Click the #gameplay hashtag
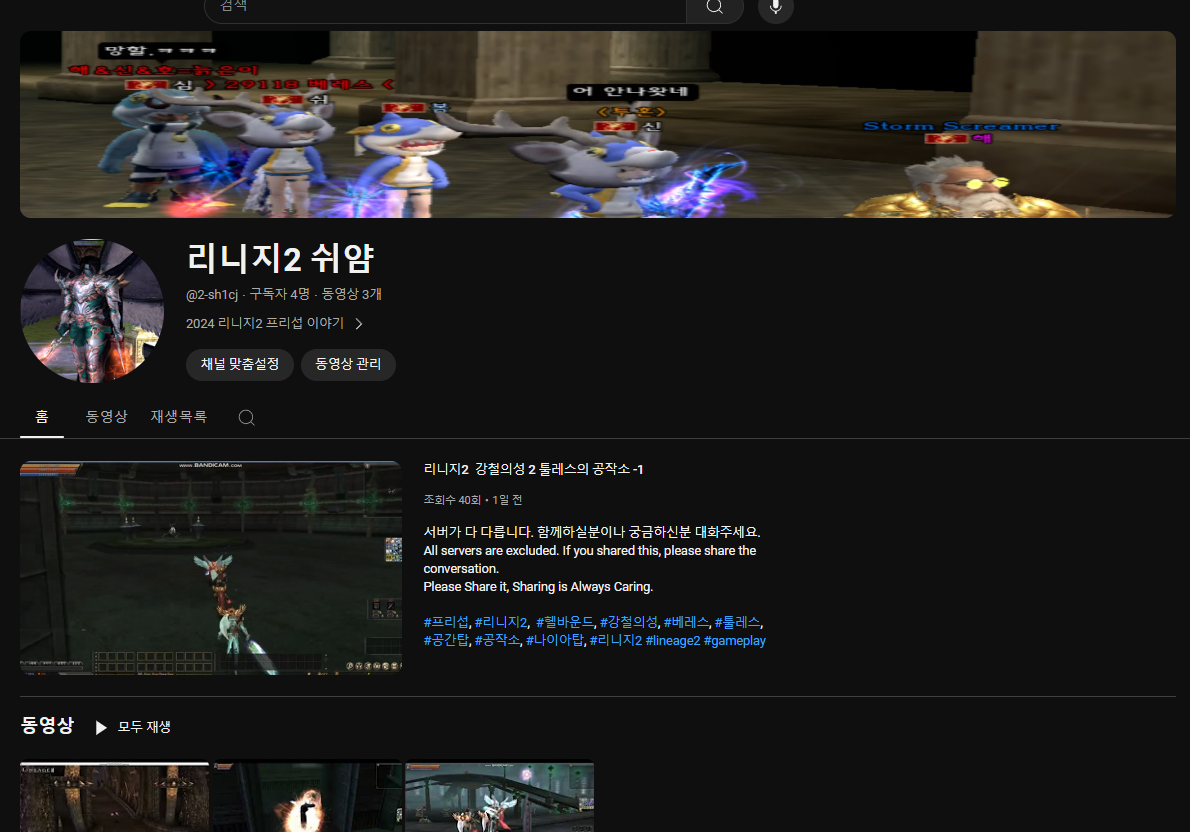Screen dimensions: 1190x832 coord(735,641)
